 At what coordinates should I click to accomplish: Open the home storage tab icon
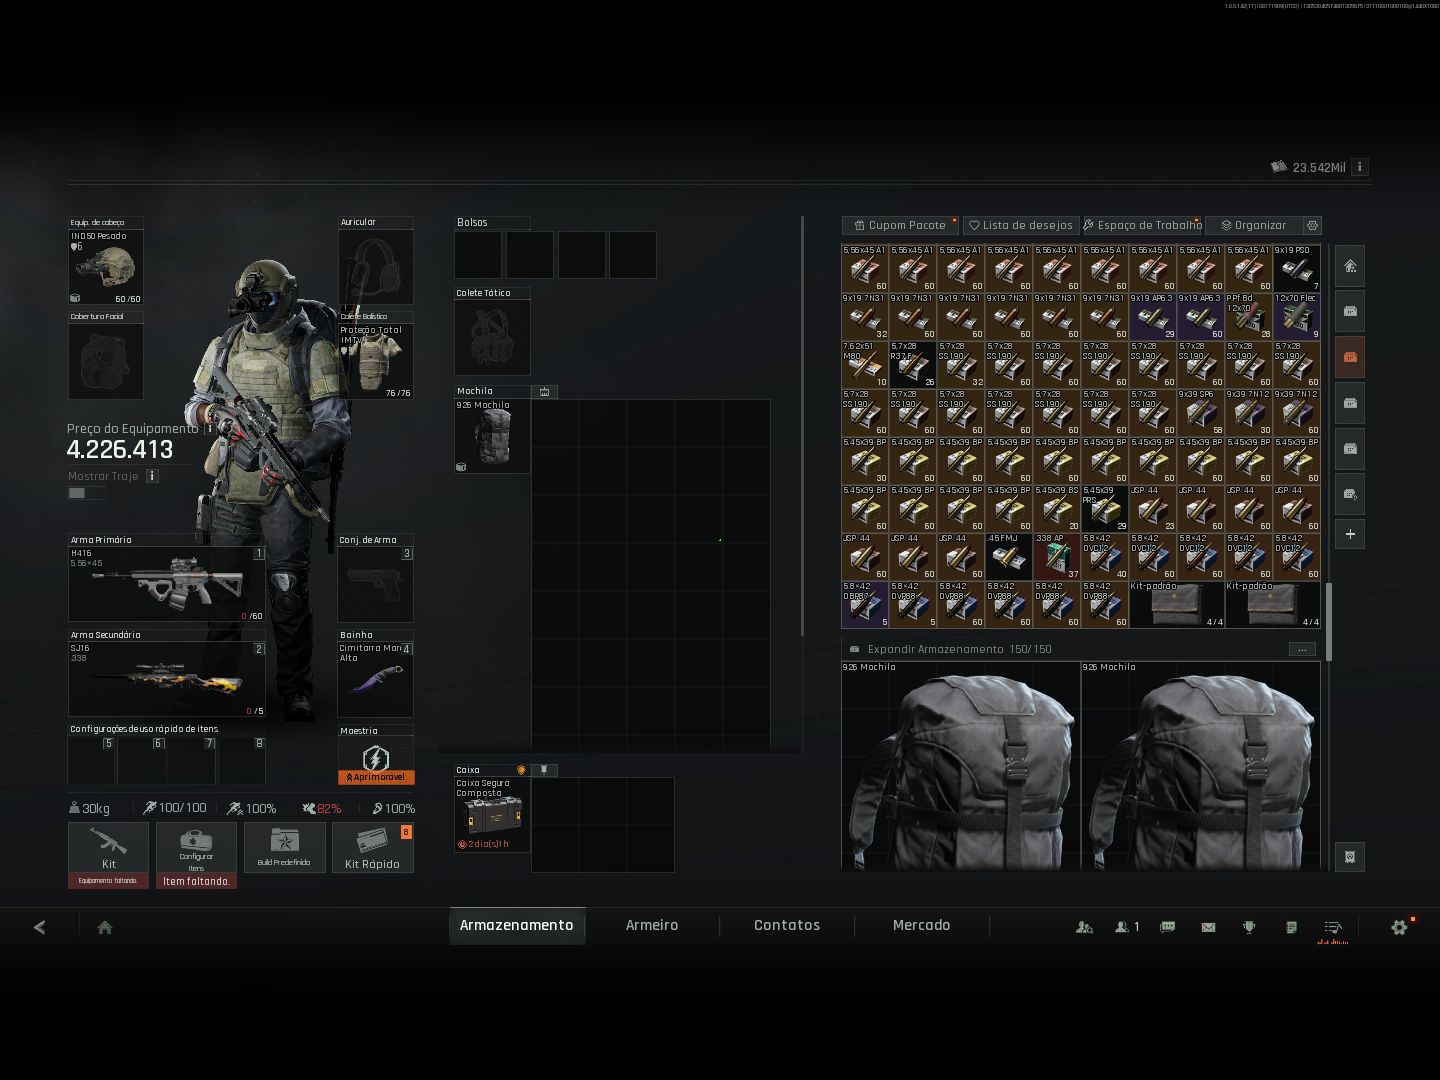[1350, 266]
